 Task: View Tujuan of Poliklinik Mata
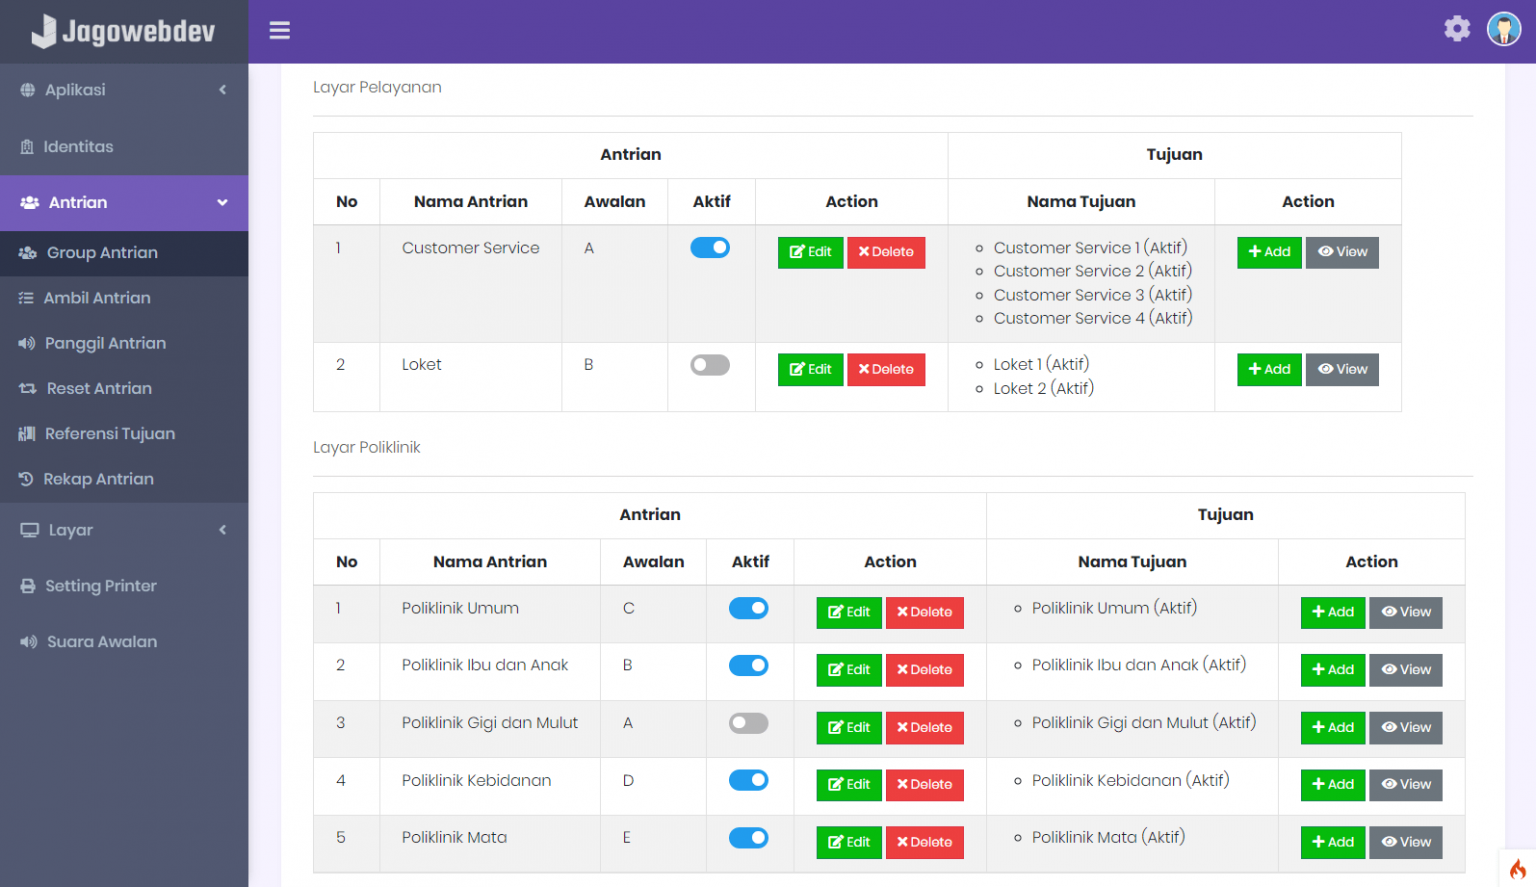click(1405, 842)
